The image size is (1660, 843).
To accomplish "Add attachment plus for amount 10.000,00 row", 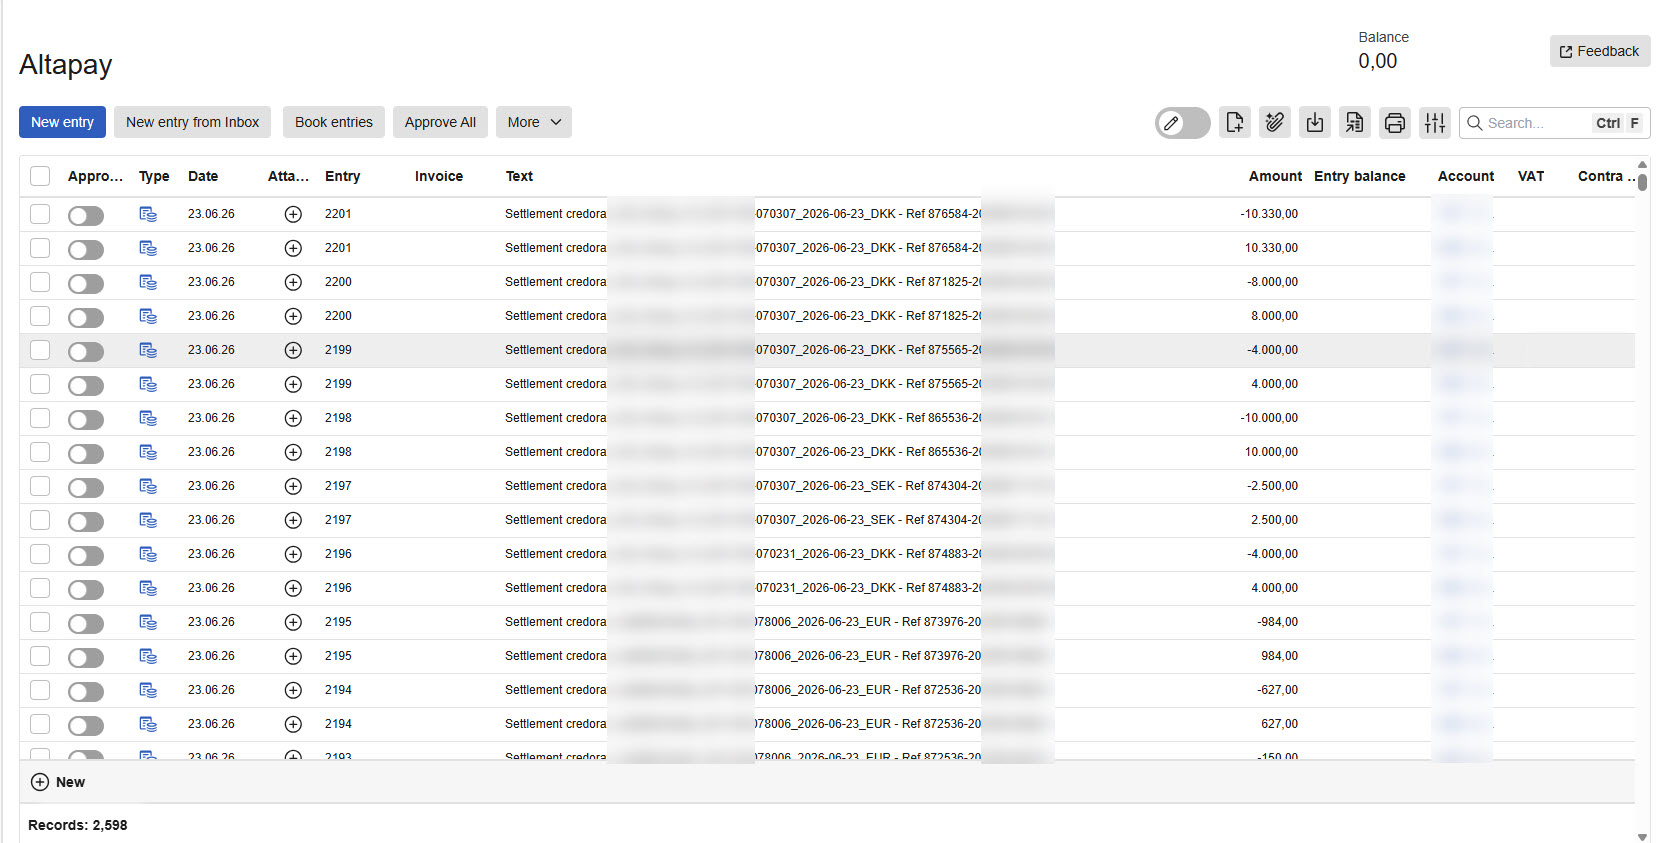I will (293, 452).
